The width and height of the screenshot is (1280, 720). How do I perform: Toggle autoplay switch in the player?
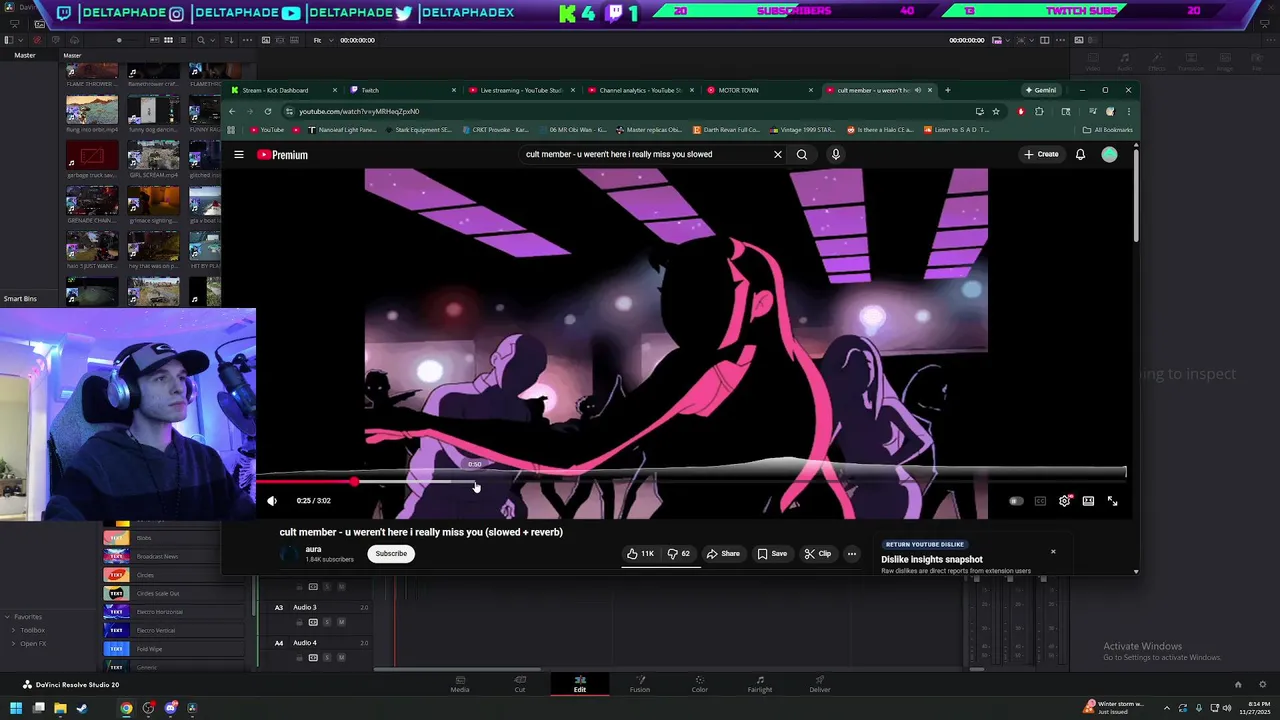coord(1016,501)
